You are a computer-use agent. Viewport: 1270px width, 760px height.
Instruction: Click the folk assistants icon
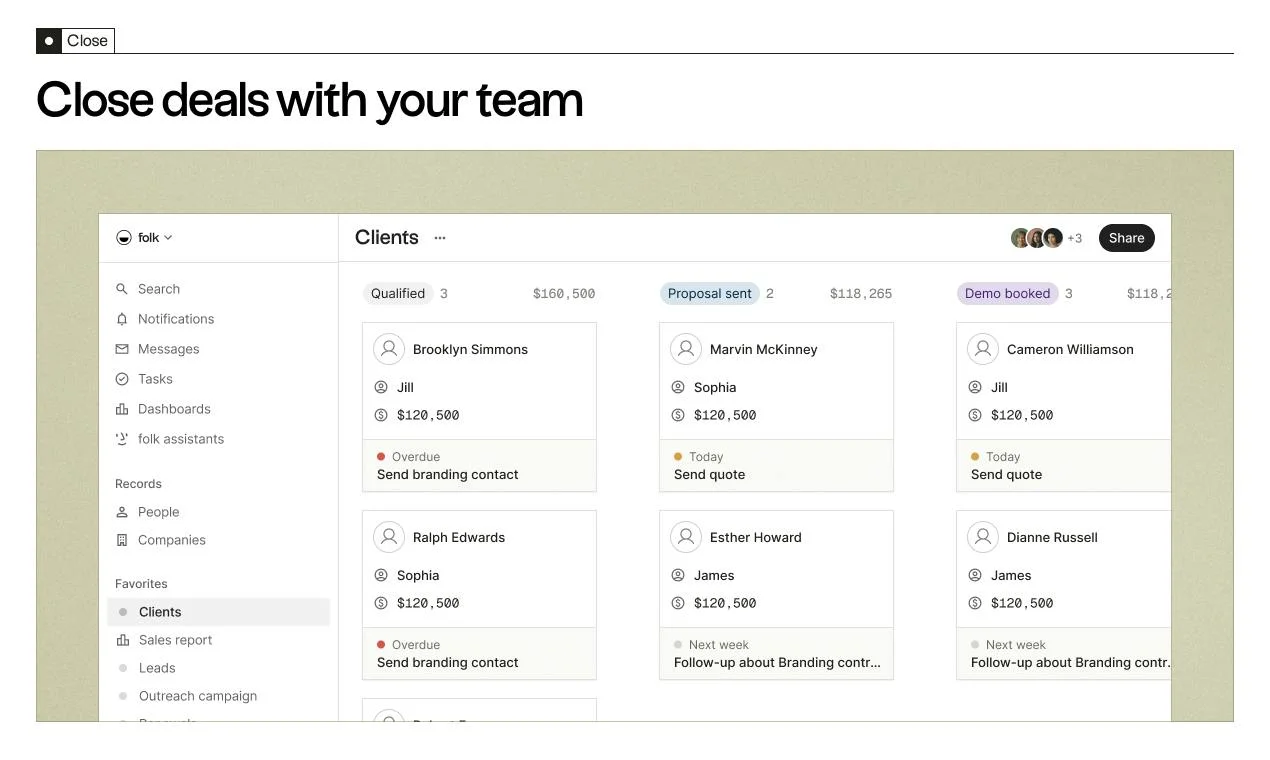click(122, 439)
